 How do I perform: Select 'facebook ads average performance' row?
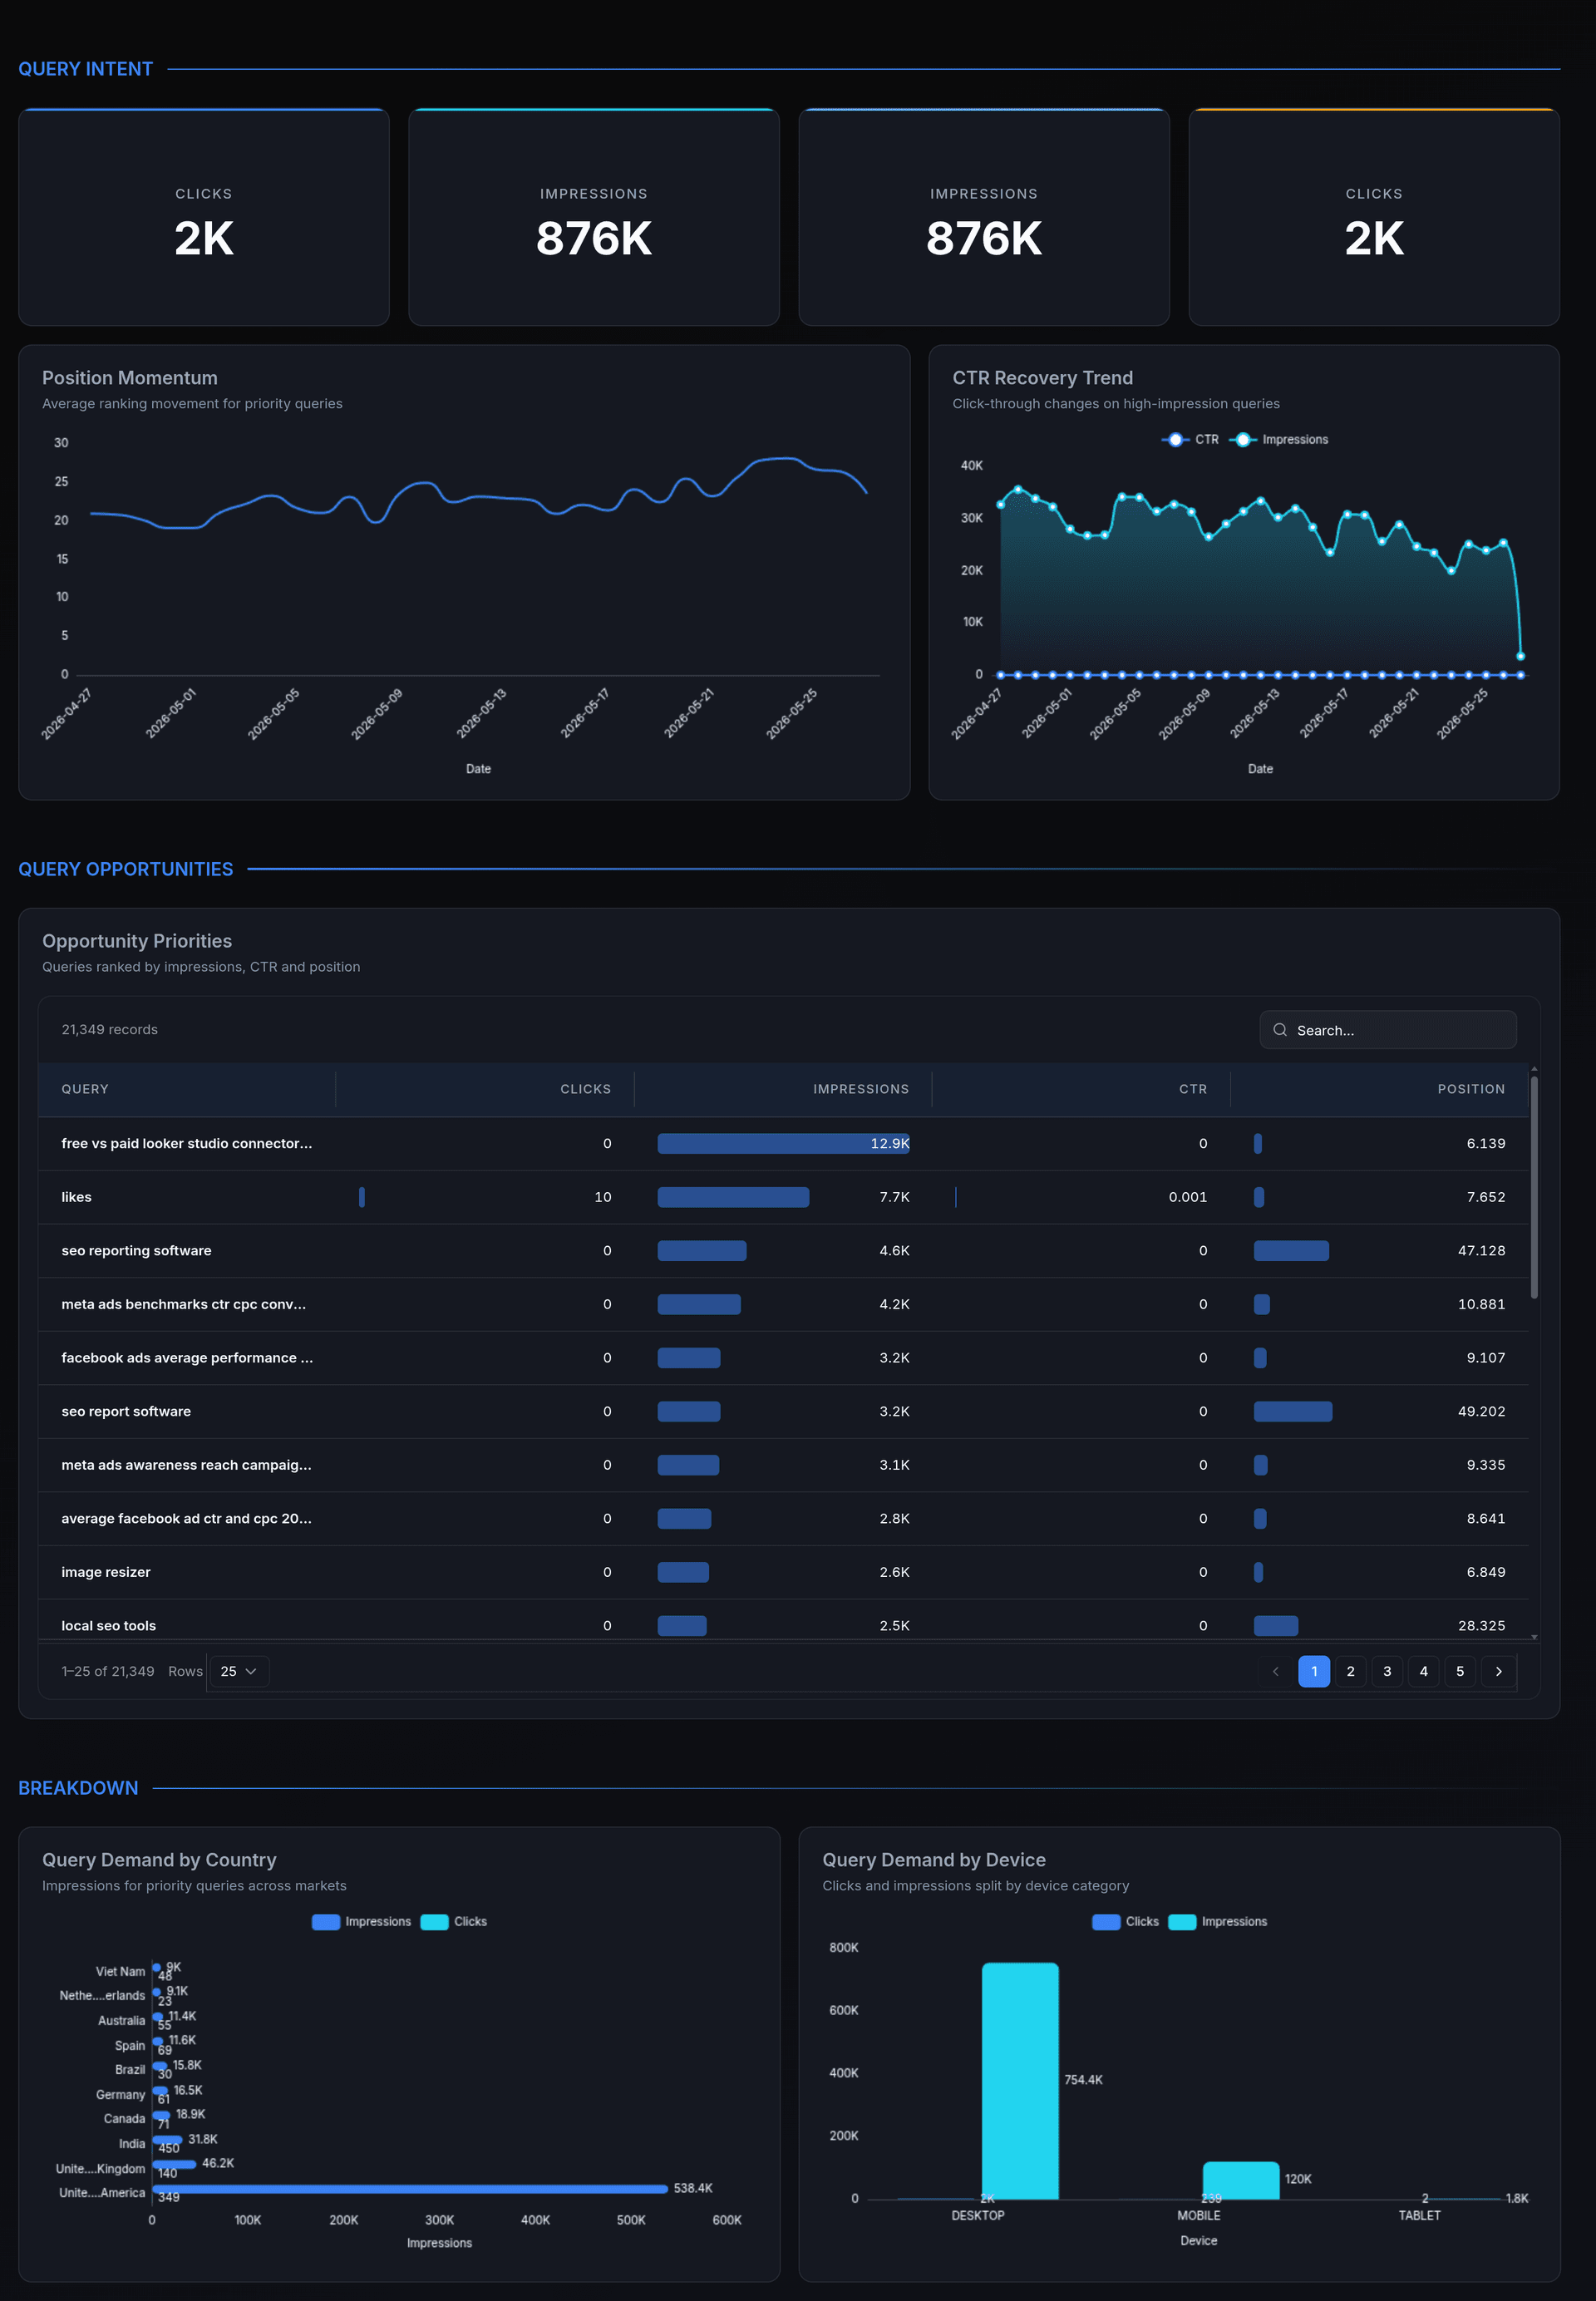783,1358
